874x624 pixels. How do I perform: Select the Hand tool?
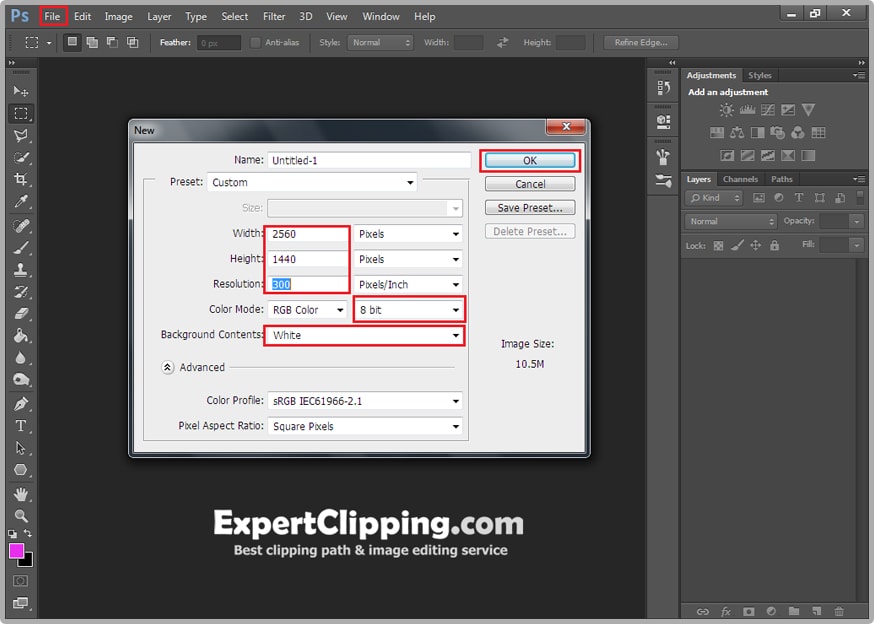tap(20, 494)
